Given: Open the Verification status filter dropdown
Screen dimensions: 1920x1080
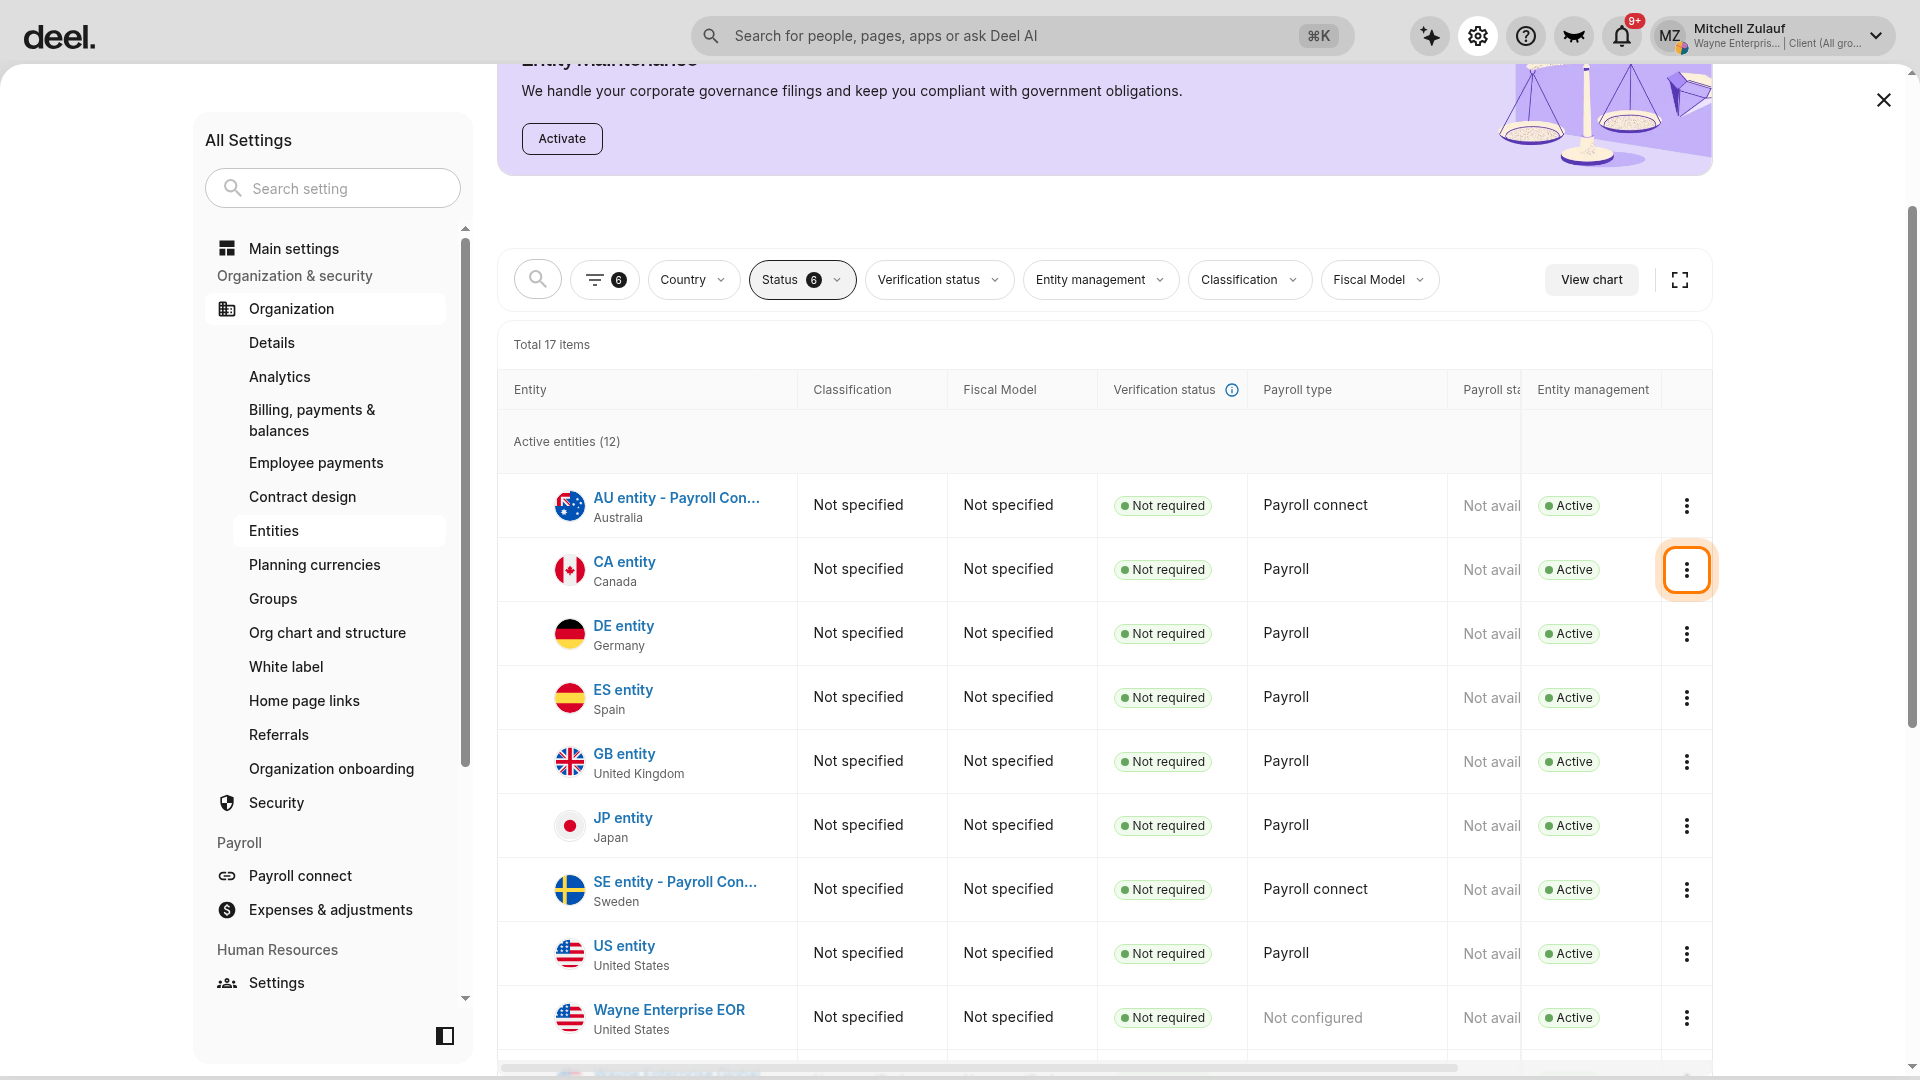Looking at the screenshot, I should click(x=940, y=280).
